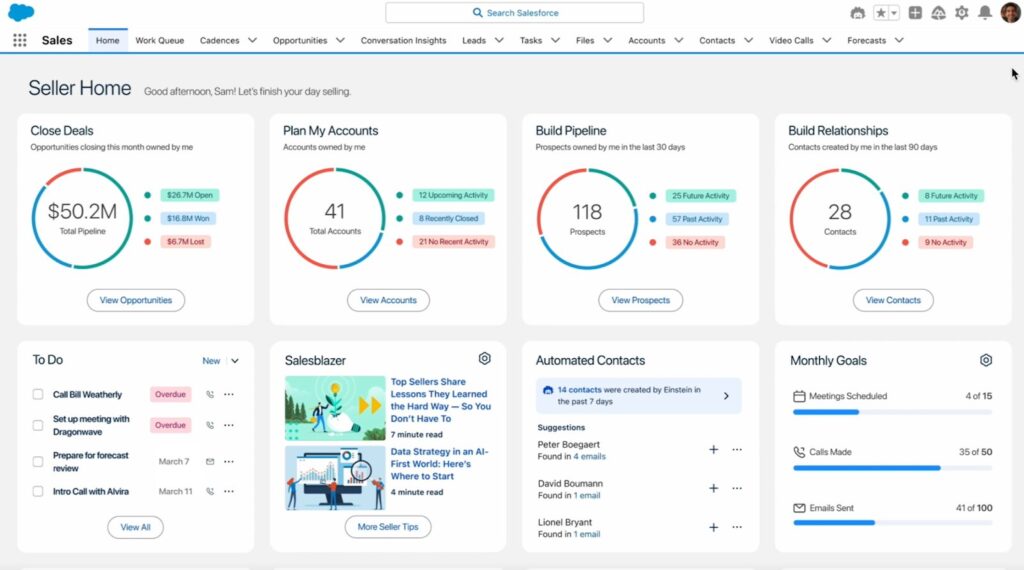Add Peter Boegaert as contact

pyautogui.click(x=714, y=449)
